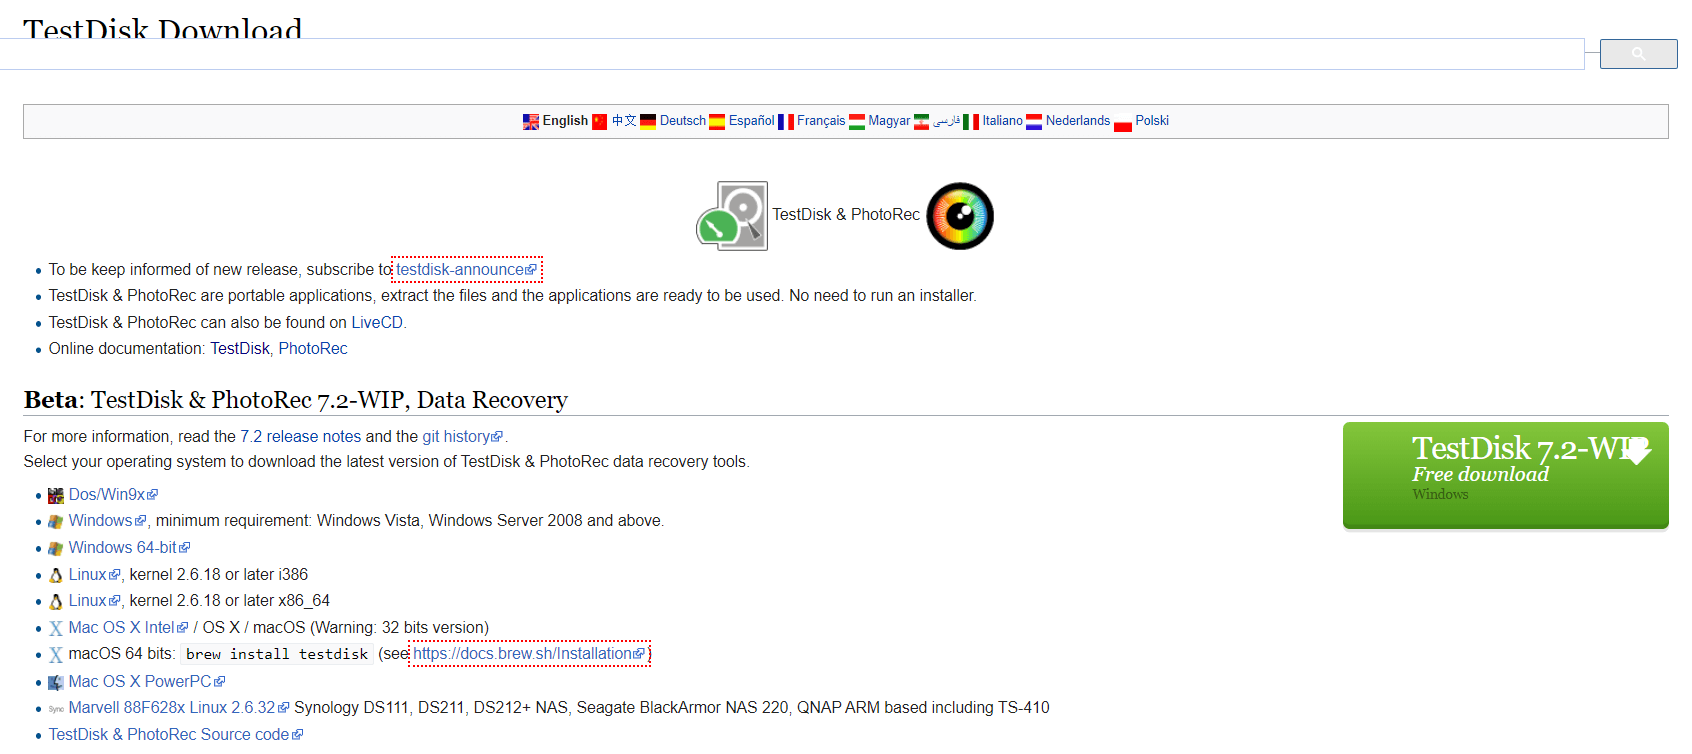The image size is (1692, 754).
Task: Download Marvell 88F628x Linux 2.6.32 build
Action: coord(179,708)
